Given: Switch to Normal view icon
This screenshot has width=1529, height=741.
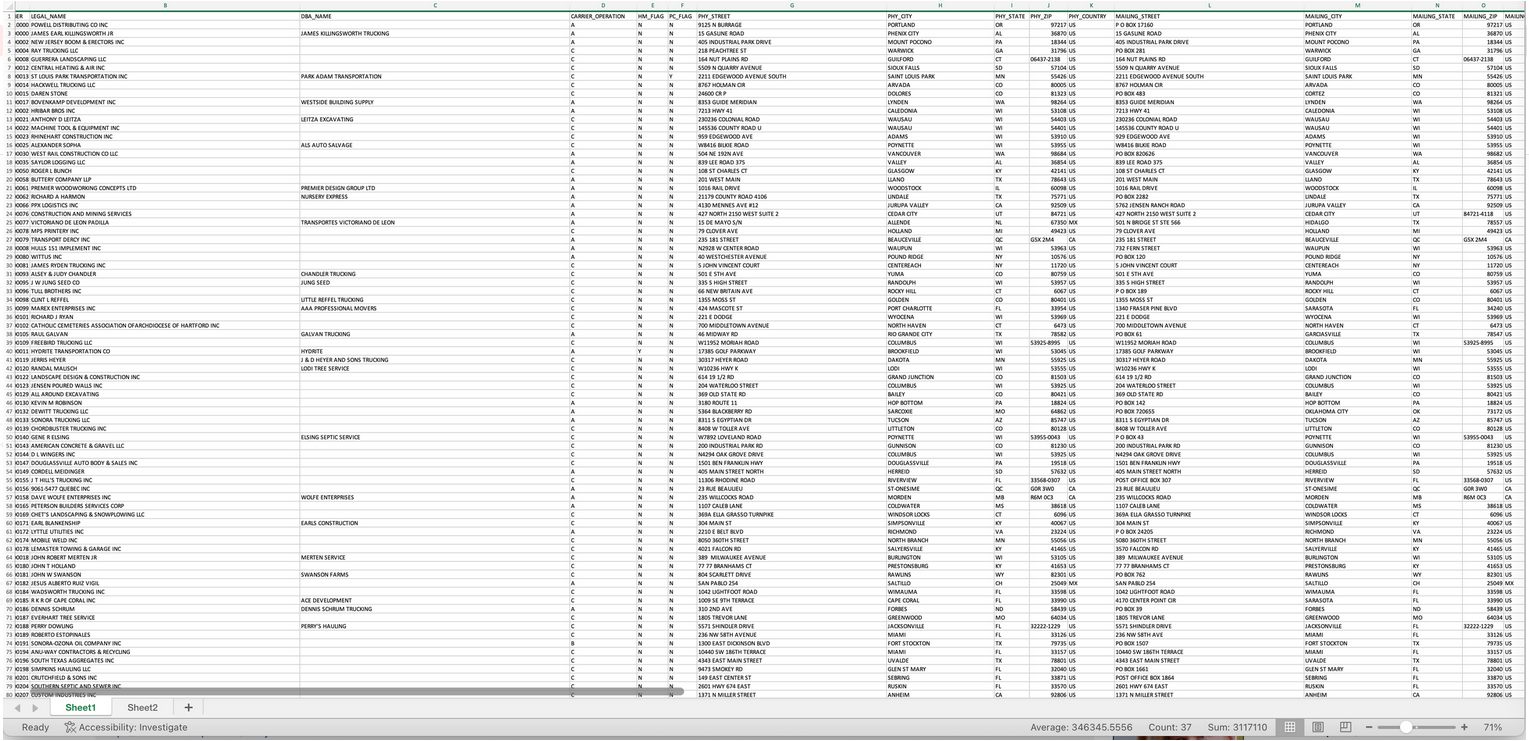Looking at the screenshot, I should (1290, 727).
